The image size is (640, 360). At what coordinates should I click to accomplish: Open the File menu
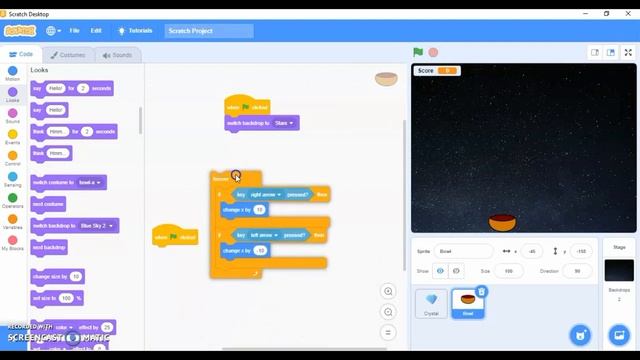(74, 31)
